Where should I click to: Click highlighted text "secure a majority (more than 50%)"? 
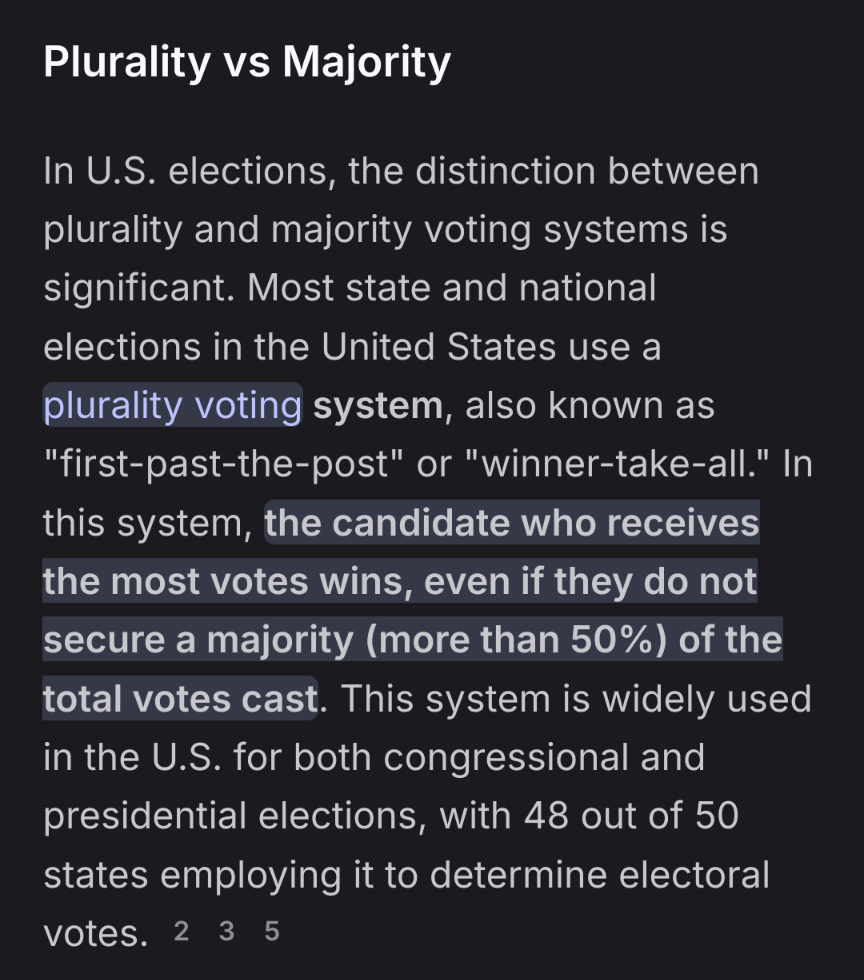pyautogui.click(x=354, y=640)
